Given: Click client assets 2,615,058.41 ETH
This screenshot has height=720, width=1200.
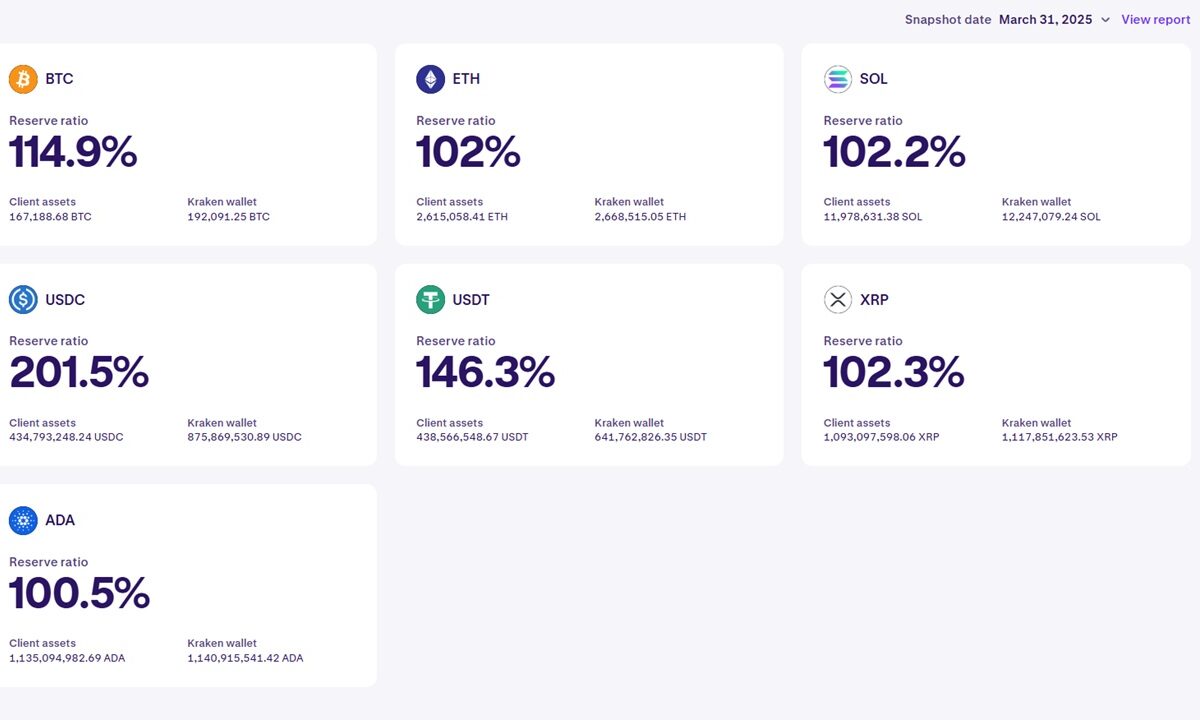Looking at the screenshot, I should [462, 216].
